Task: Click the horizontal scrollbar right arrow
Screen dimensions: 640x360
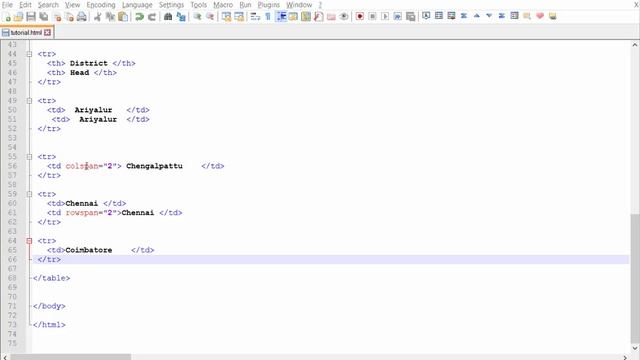Action: point(624,357)
